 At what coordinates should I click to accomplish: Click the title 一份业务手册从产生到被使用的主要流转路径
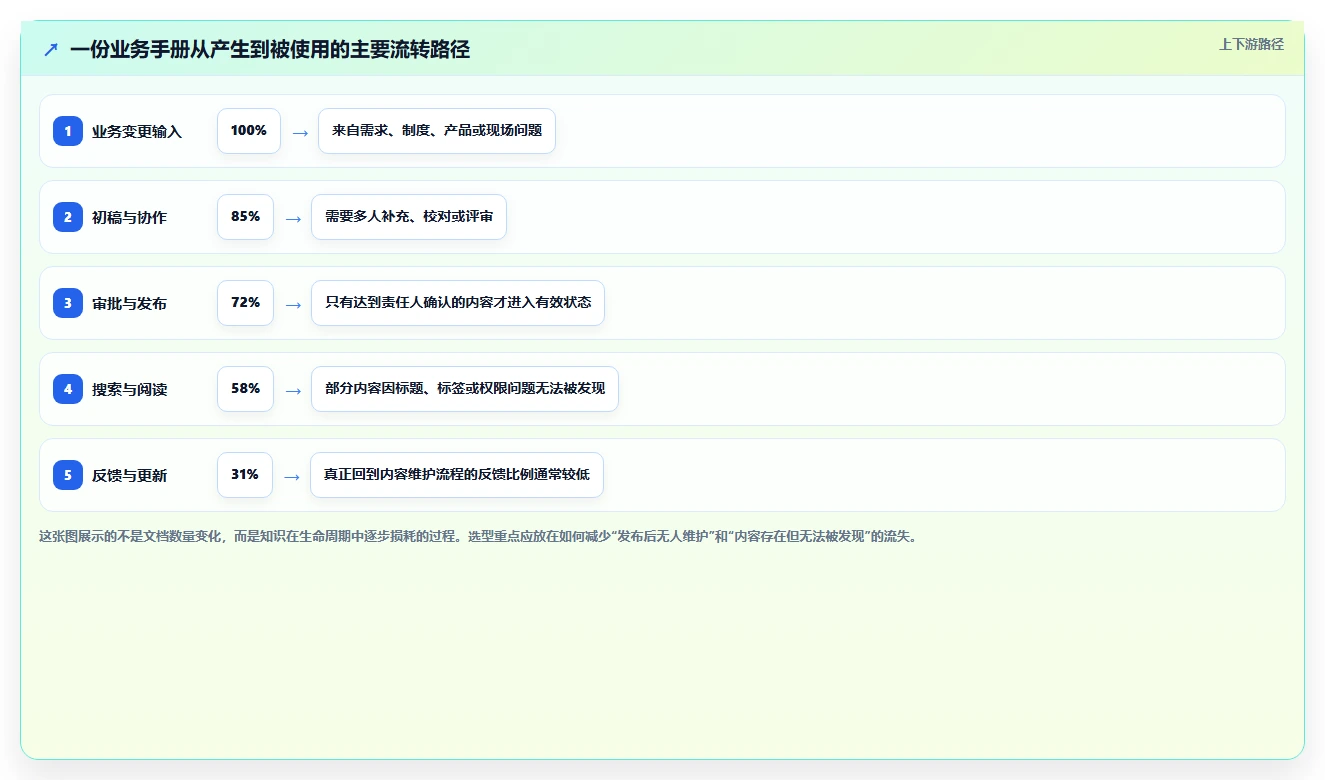(x=270, y=49)
